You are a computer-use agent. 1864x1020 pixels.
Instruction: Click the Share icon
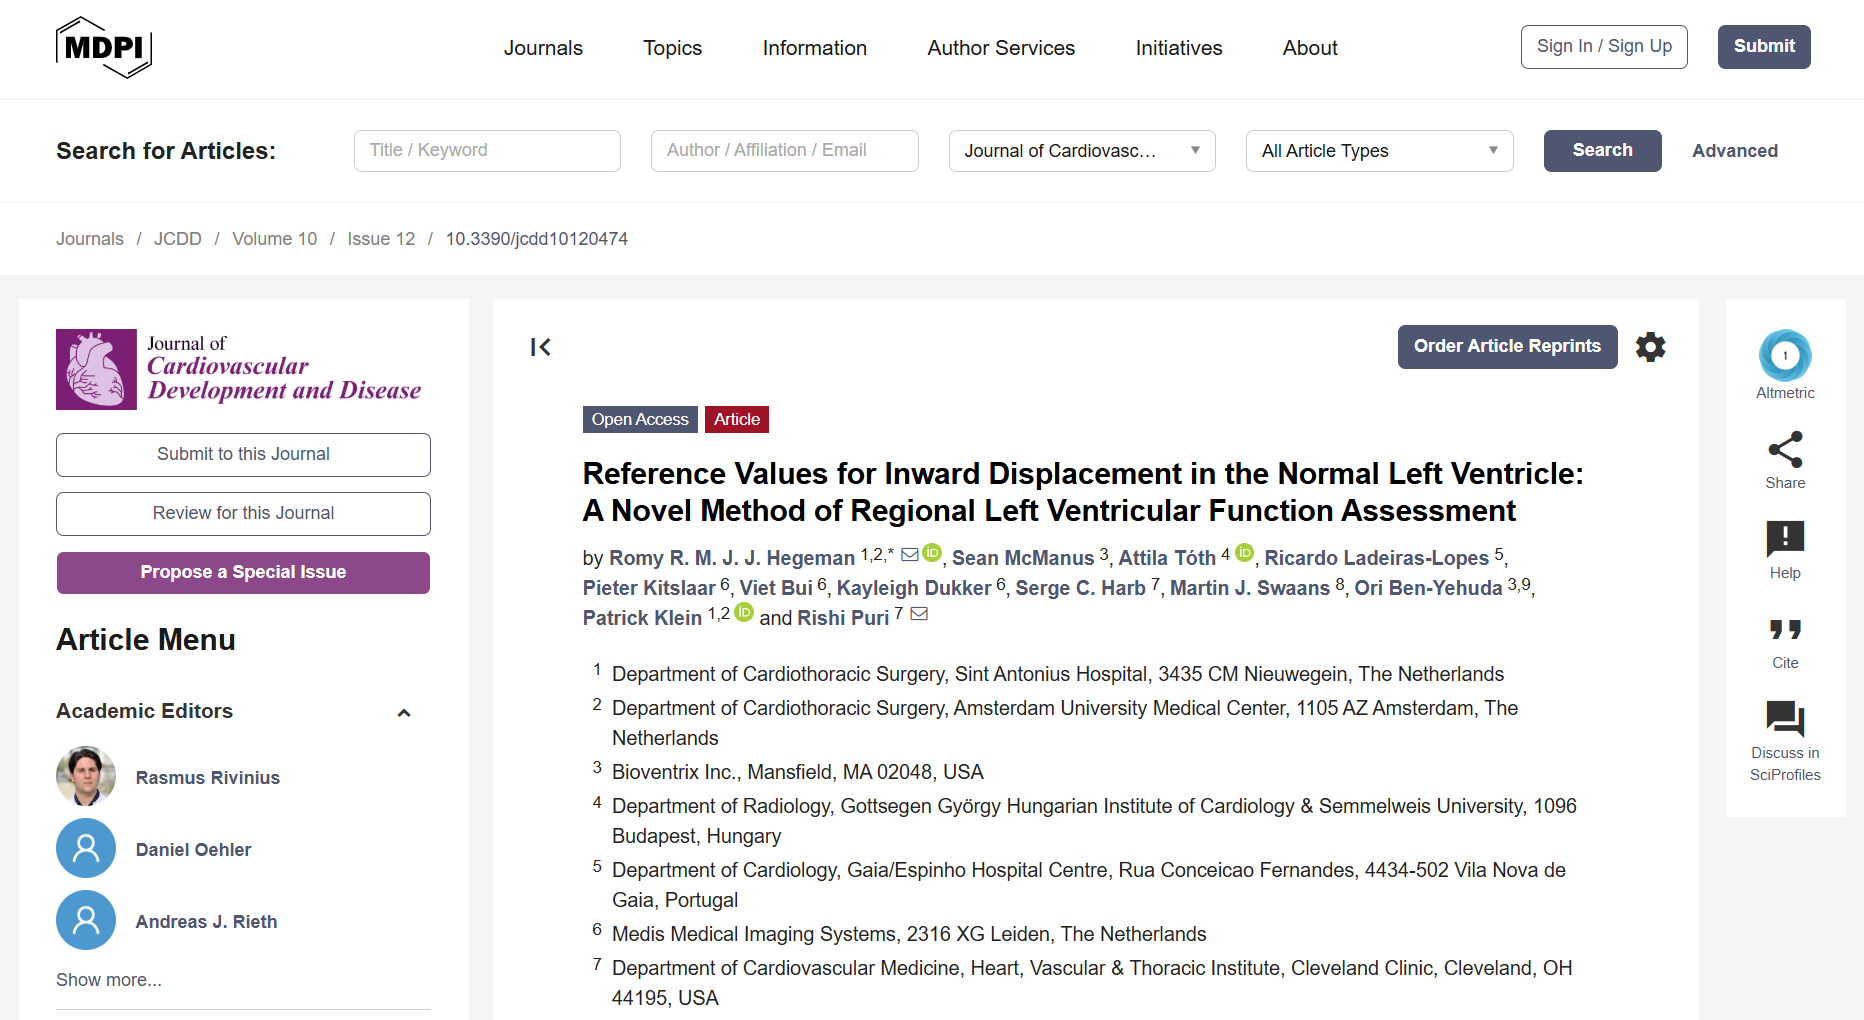(1785, 450)
